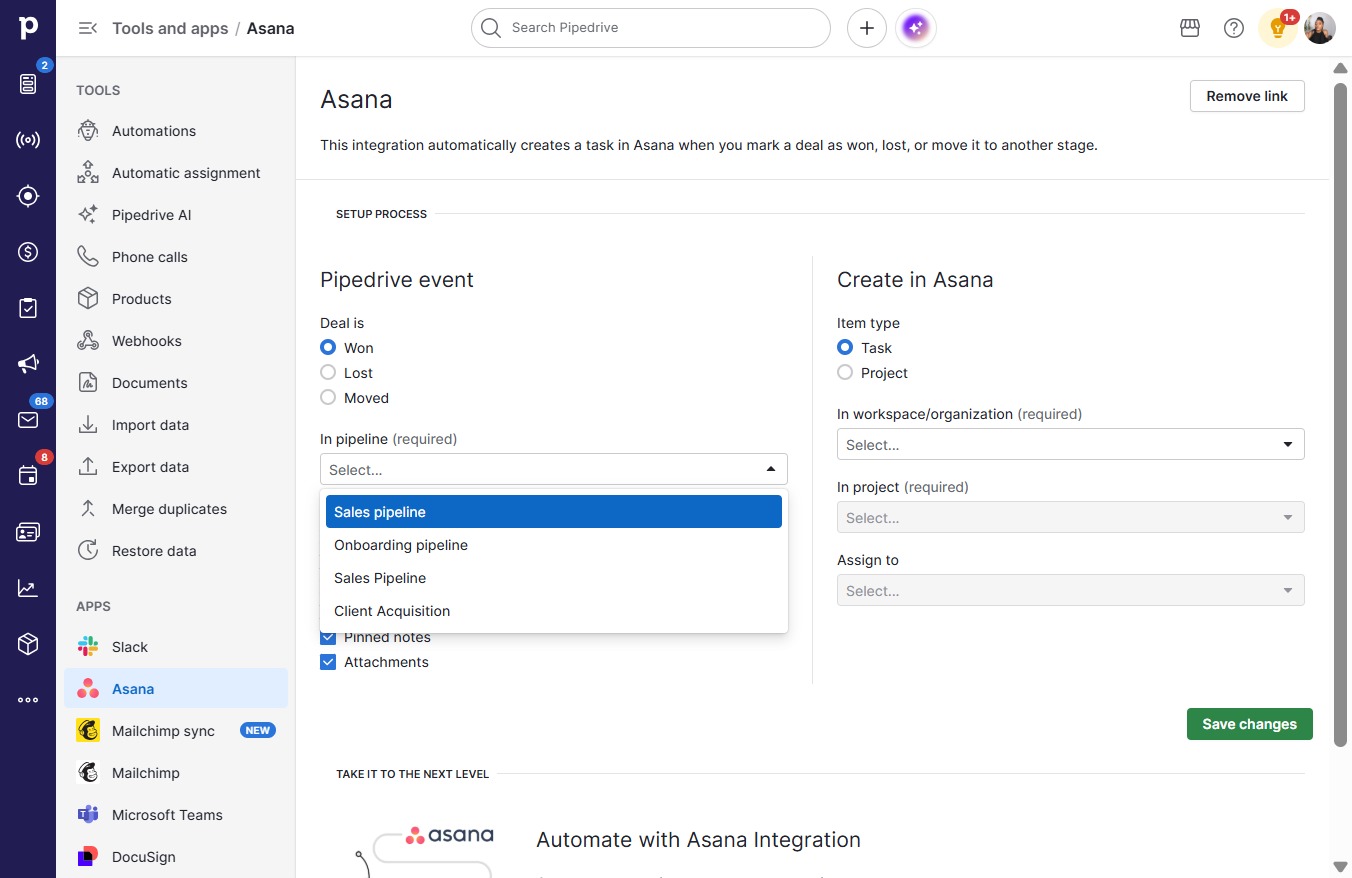Viewport: 1352px width, 878px height.
Task: Open the Pipedrive AI assistant sparkle icon
Action: [x=917, y=28]
